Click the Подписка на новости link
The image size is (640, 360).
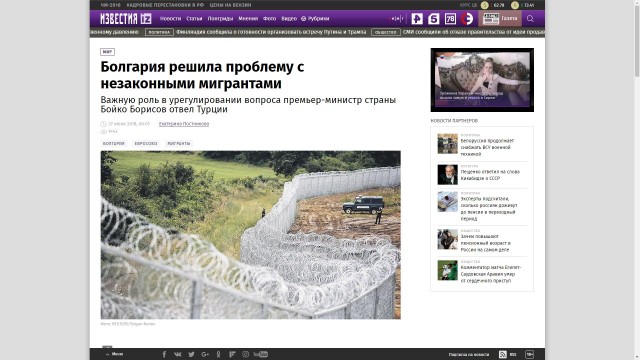pyautogui.click(x=469, y=354)
